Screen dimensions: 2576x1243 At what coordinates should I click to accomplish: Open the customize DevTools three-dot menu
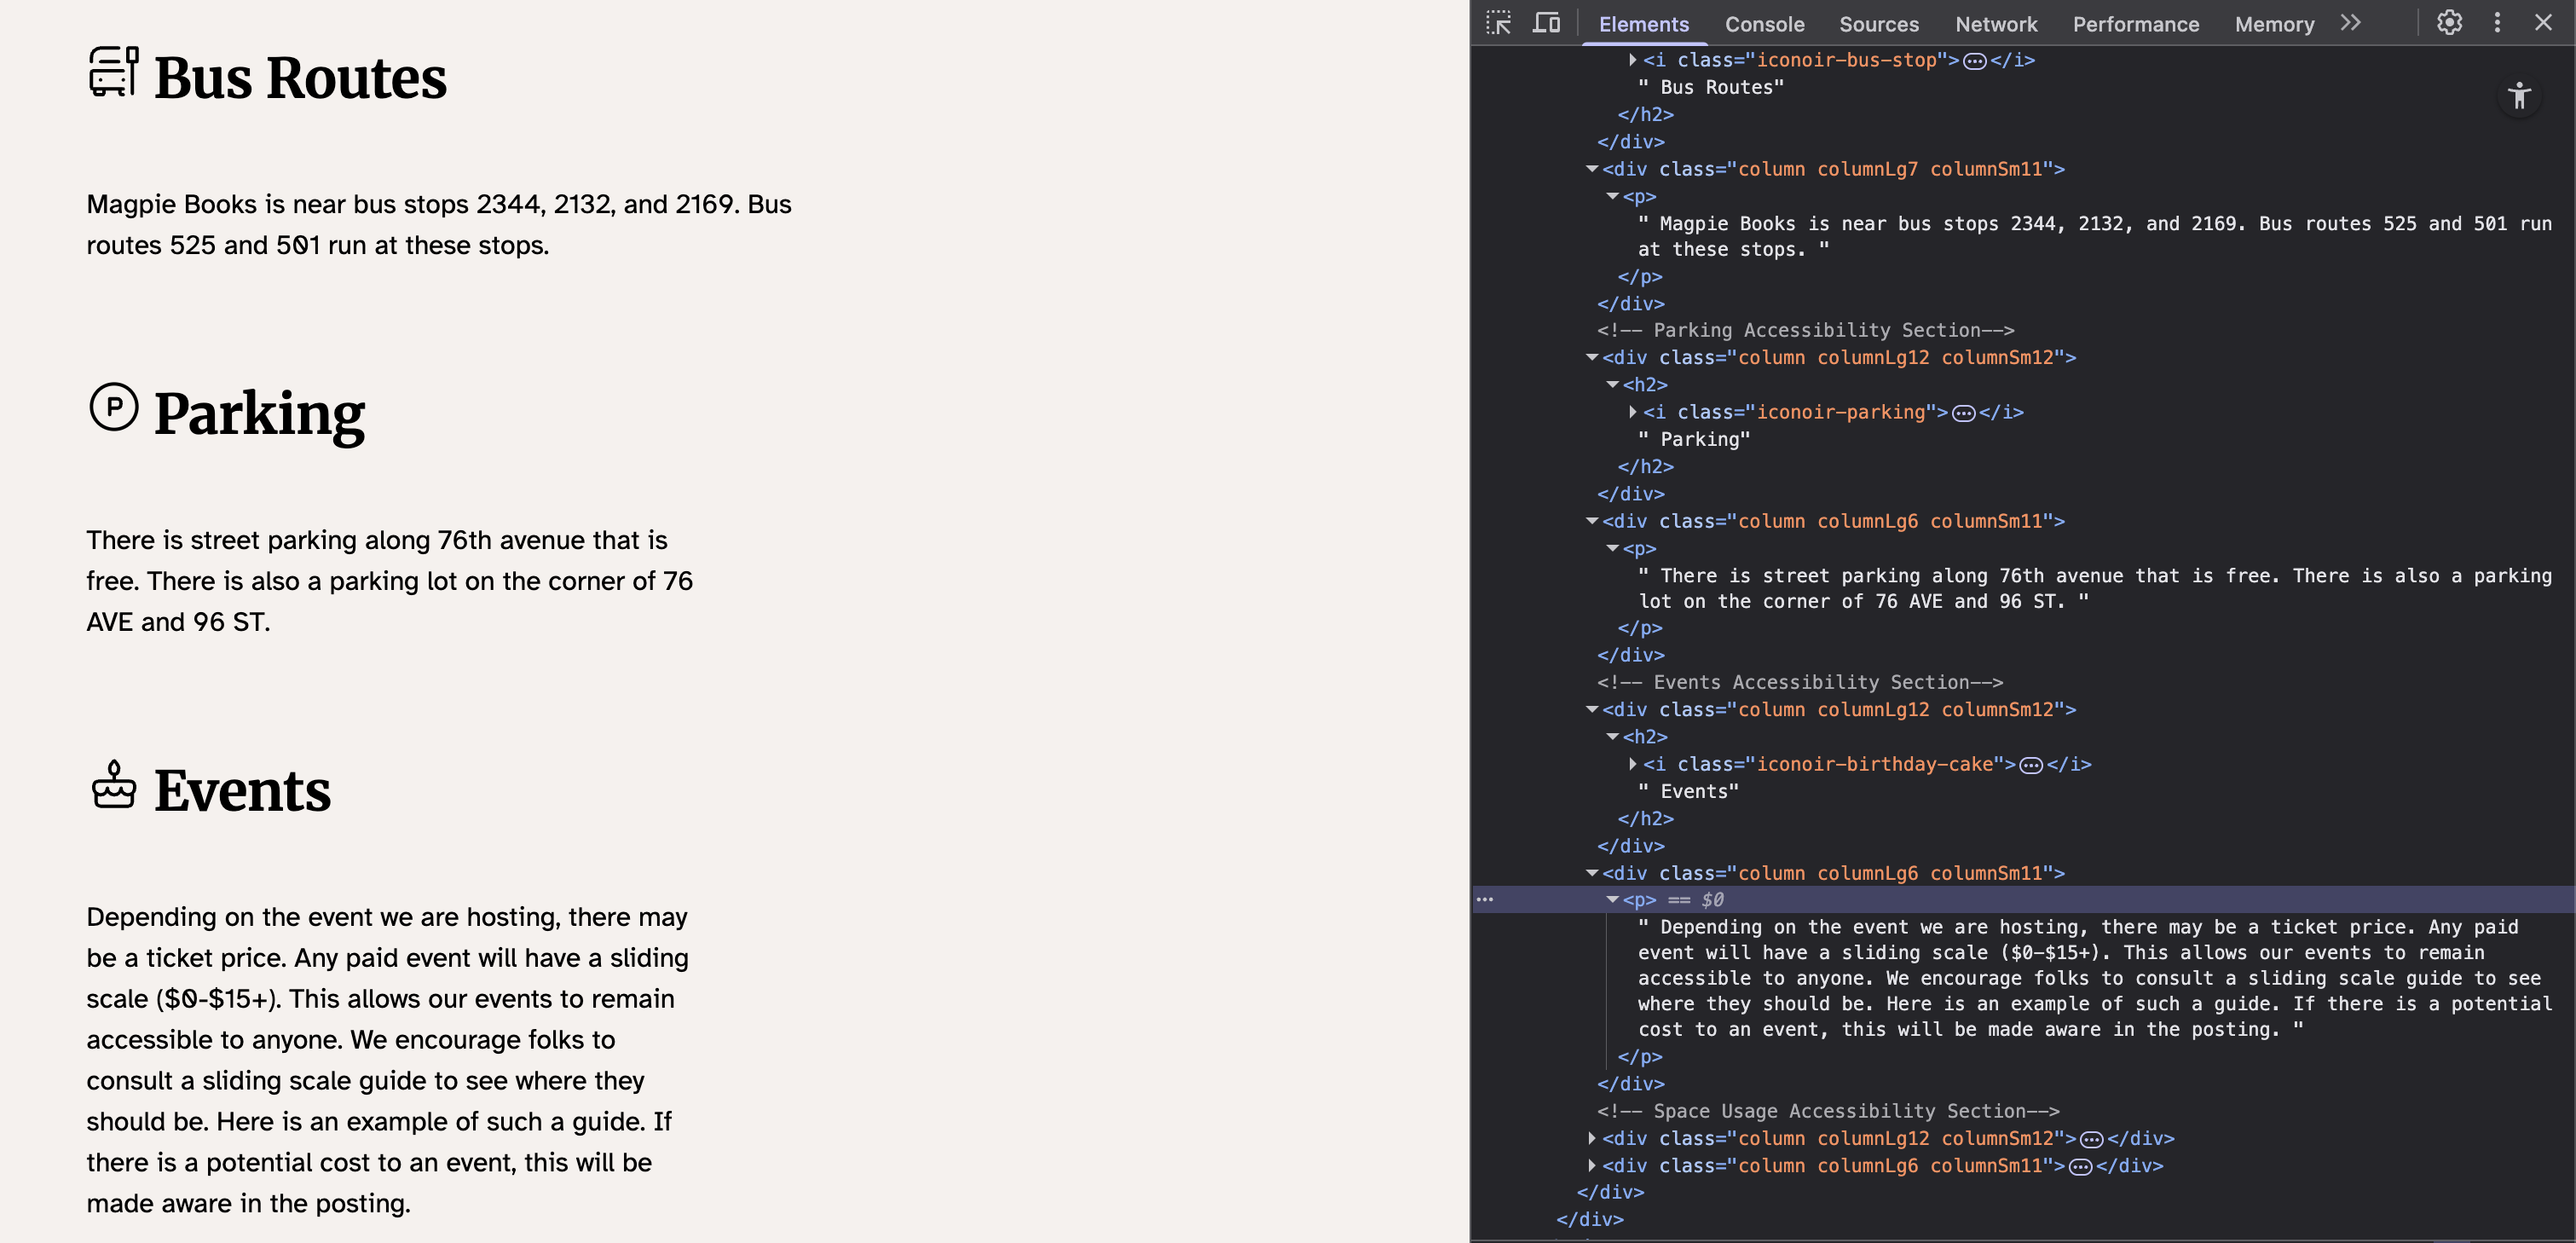[2497, 23]
